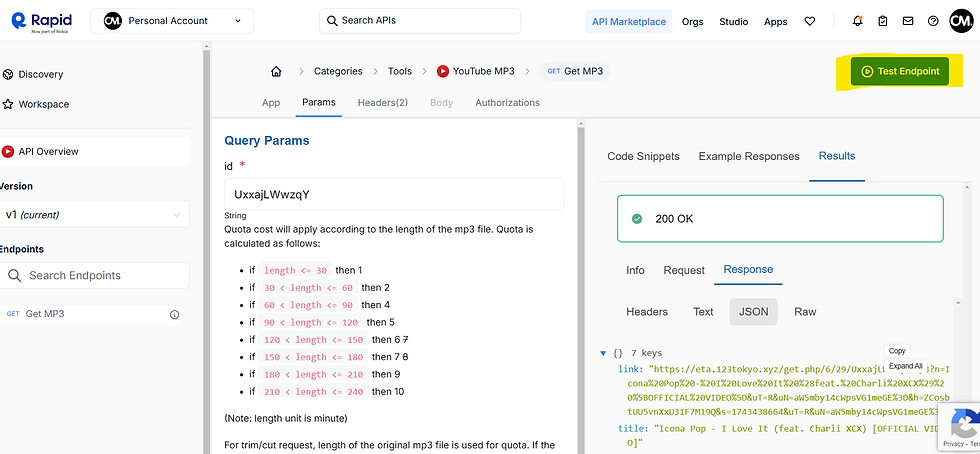Open the CM profile avatar at top right

(961, 21)
